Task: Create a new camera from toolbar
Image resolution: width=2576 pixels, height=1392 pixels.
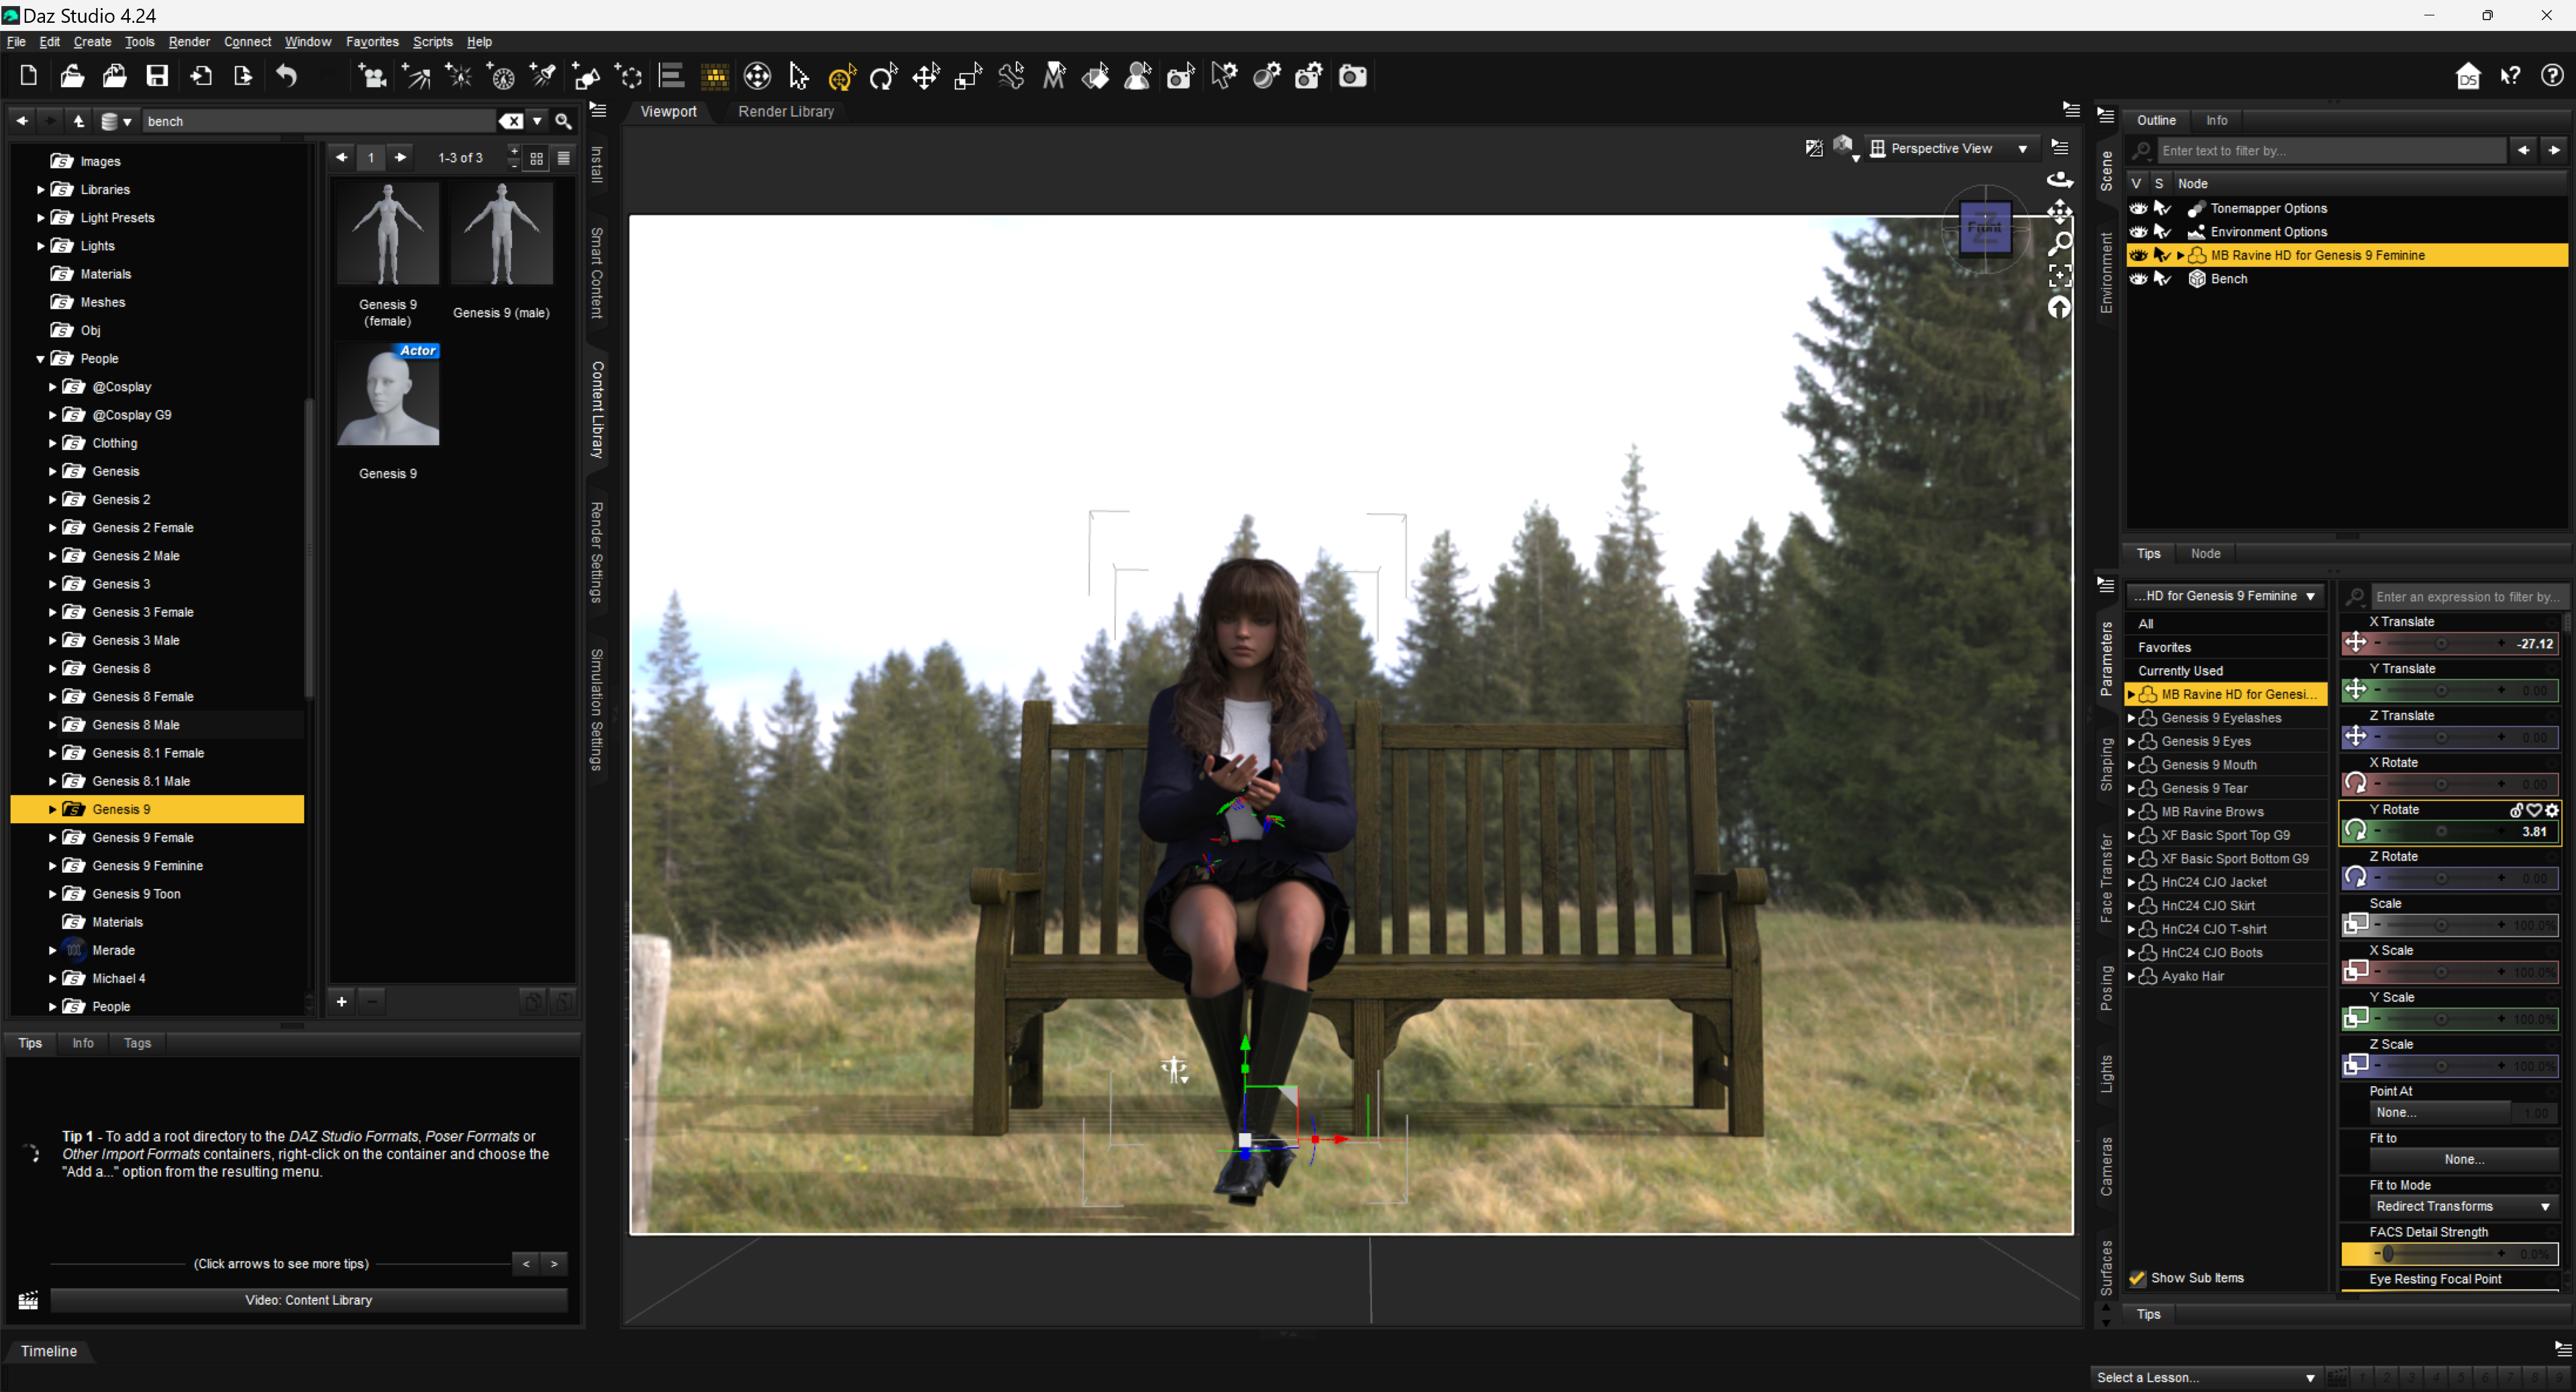Action: [372, 76]
